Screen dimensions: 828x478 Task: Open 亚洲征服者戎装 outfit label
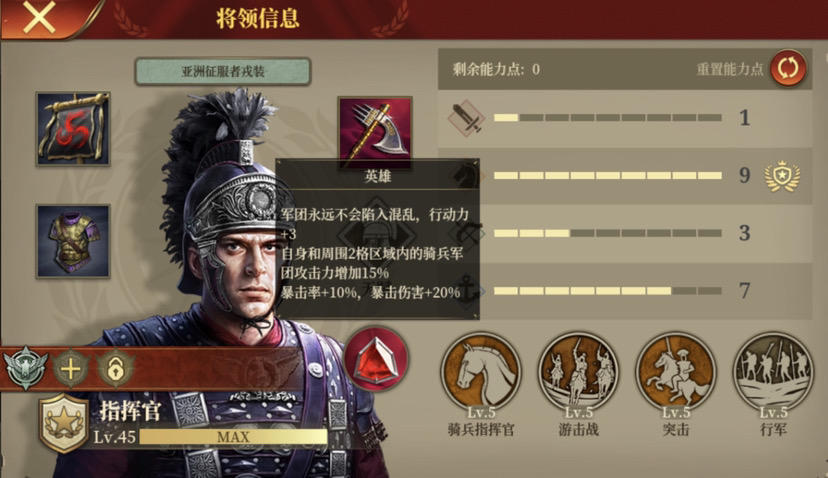coord(223,71)
